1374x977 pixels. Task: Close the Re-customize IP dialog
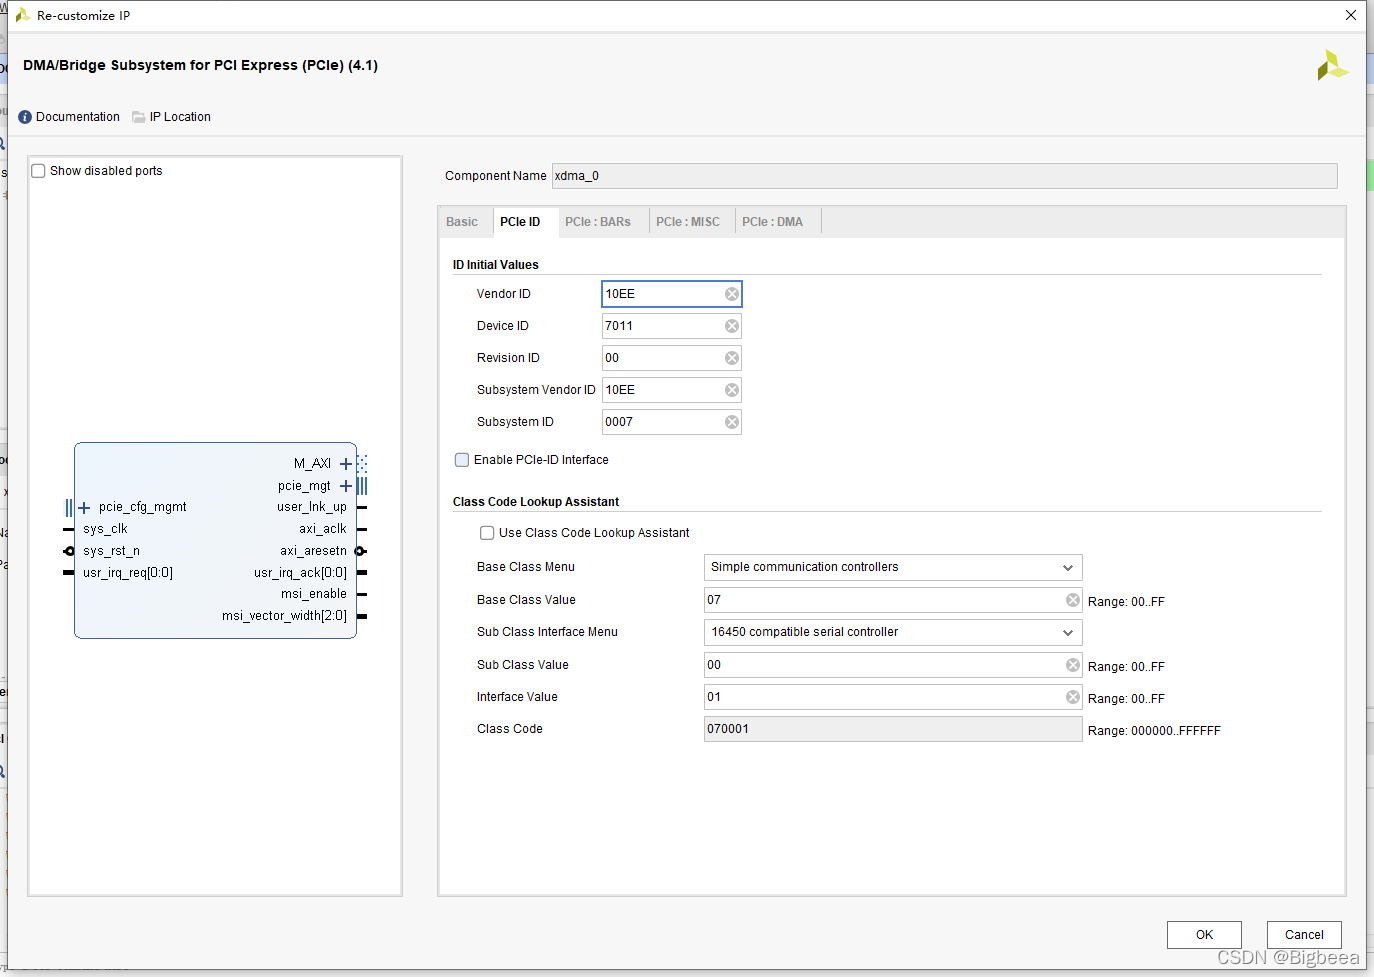pos(1350,15)
